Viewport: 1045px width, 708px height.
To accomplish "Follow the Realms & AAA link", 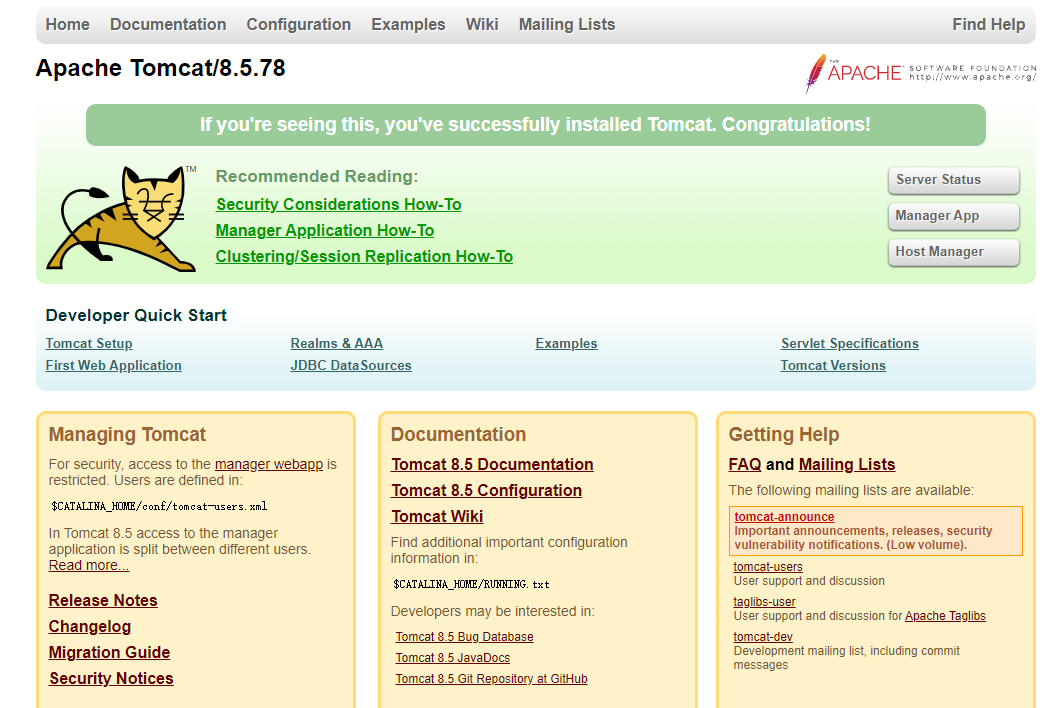I will pyautogui.click(x=337, y=344).
